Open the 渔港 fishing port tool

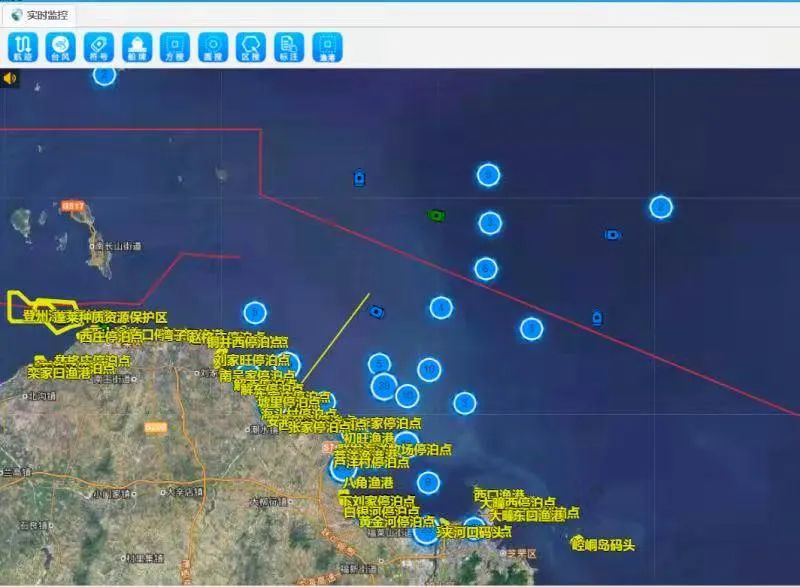(x=328, y=47)
